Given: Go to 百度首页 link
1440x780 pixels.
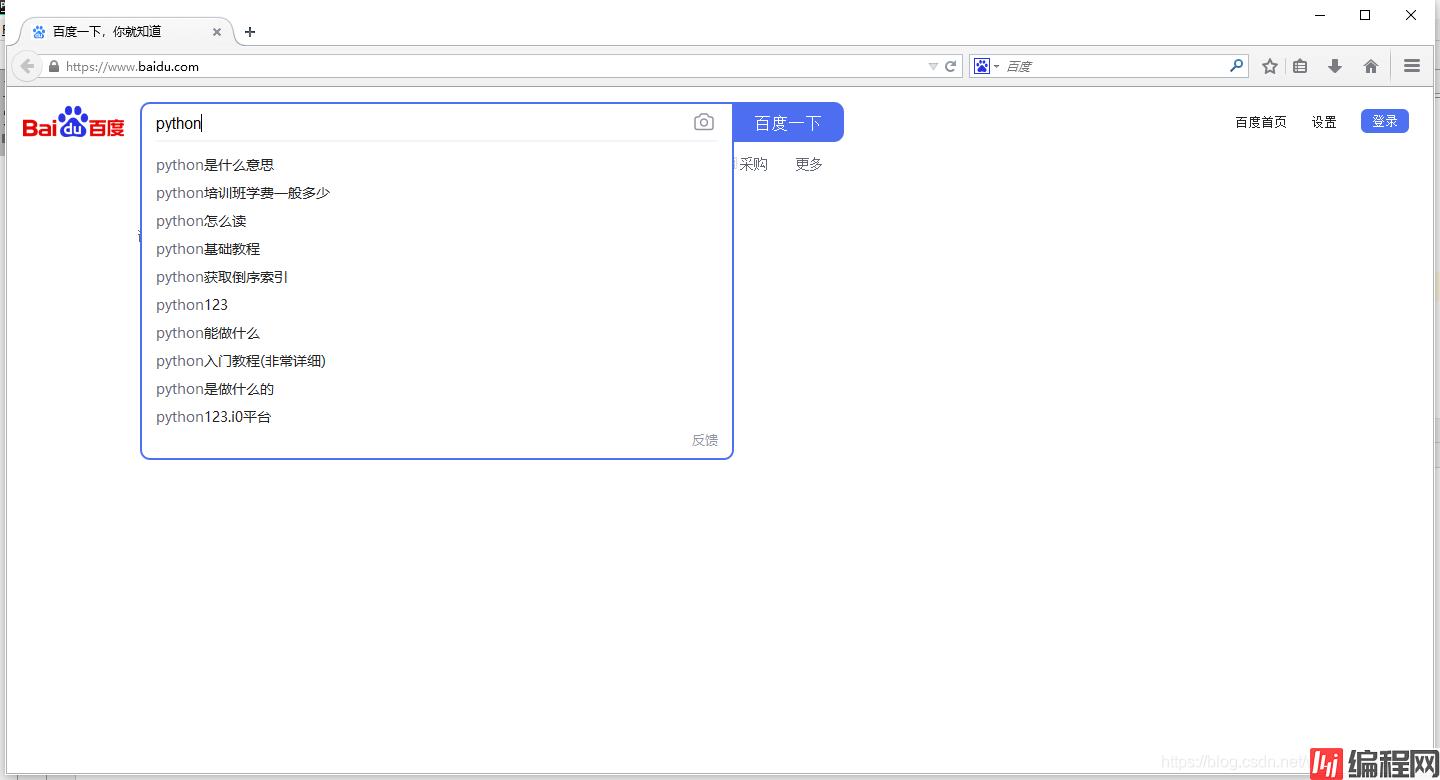Looking at the screenshot, I should point(1261,122).
